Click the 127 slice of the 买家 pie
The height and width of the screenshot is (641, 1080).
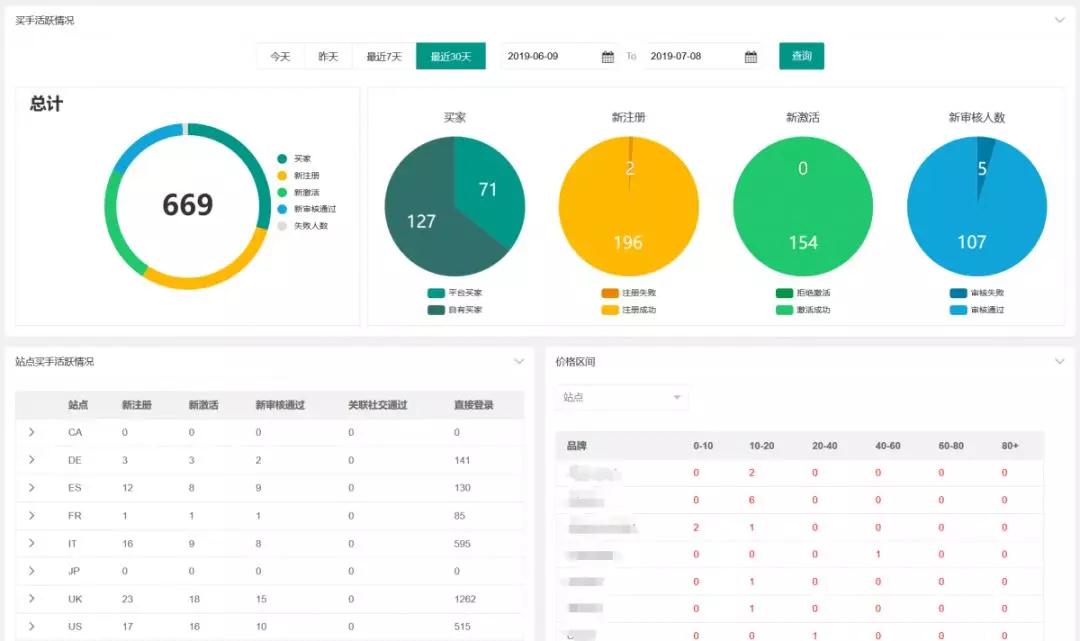(x=421, y=221)
